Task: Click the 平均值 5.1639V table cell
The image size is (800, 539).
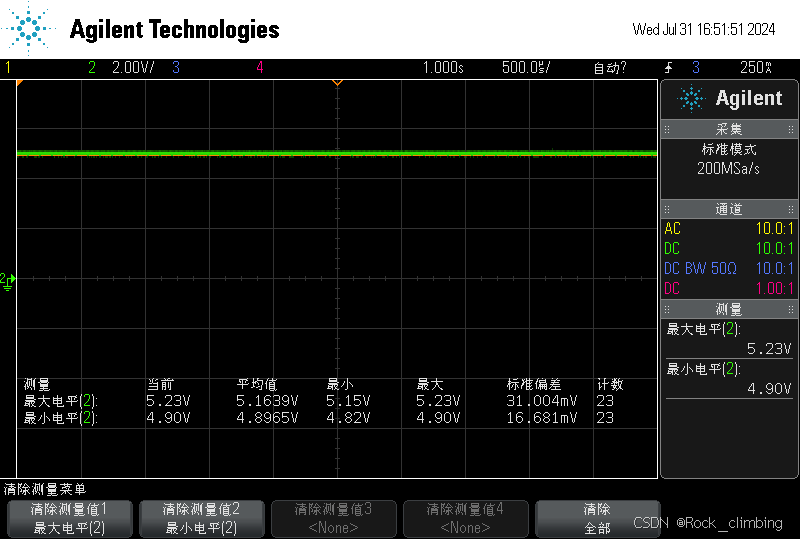Action: [267, 401]
